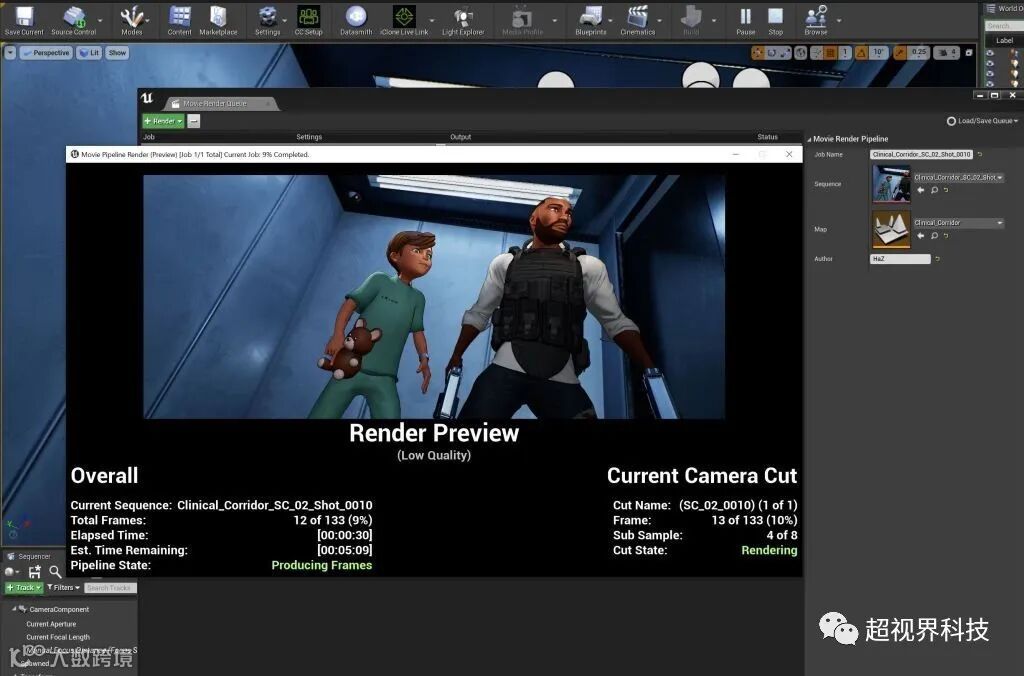The width and height of the screenshot is (1024, 676).
Task: Click the green Render button
Action: click(163, 121)
